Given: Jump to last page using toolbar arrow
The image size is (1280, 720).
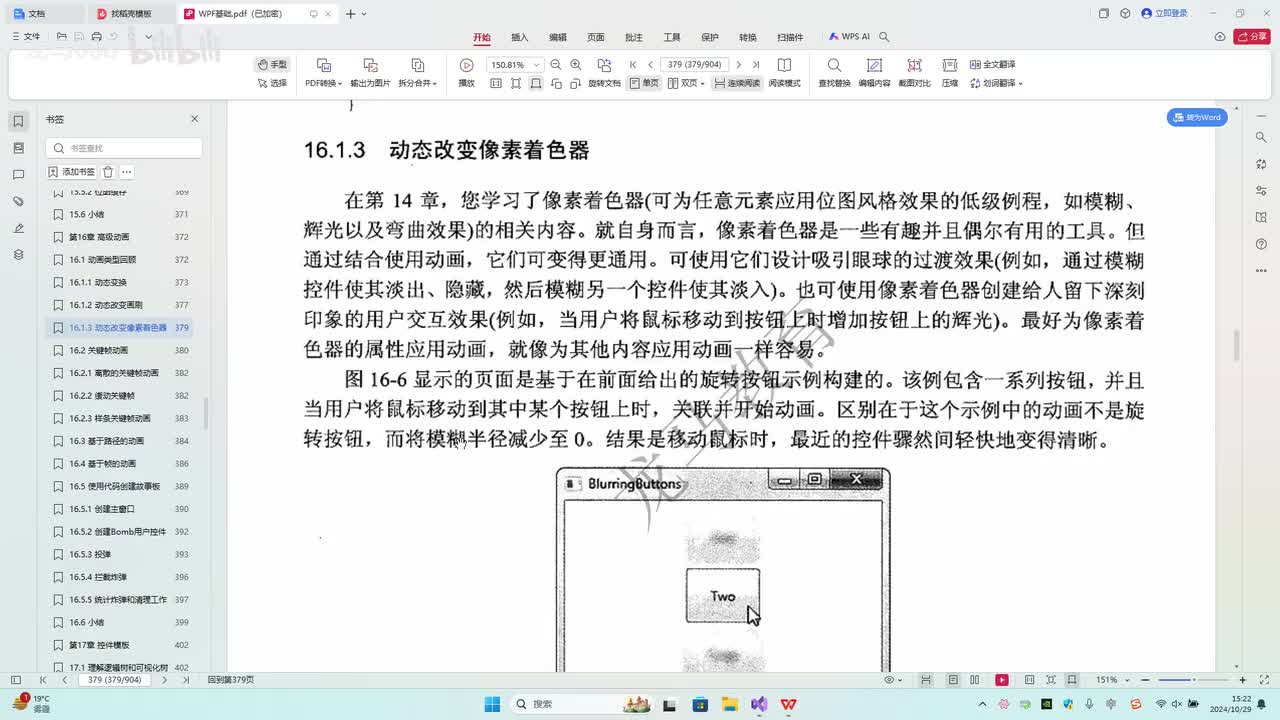Looking at the screenshot, I should click(x=756, y=65).
